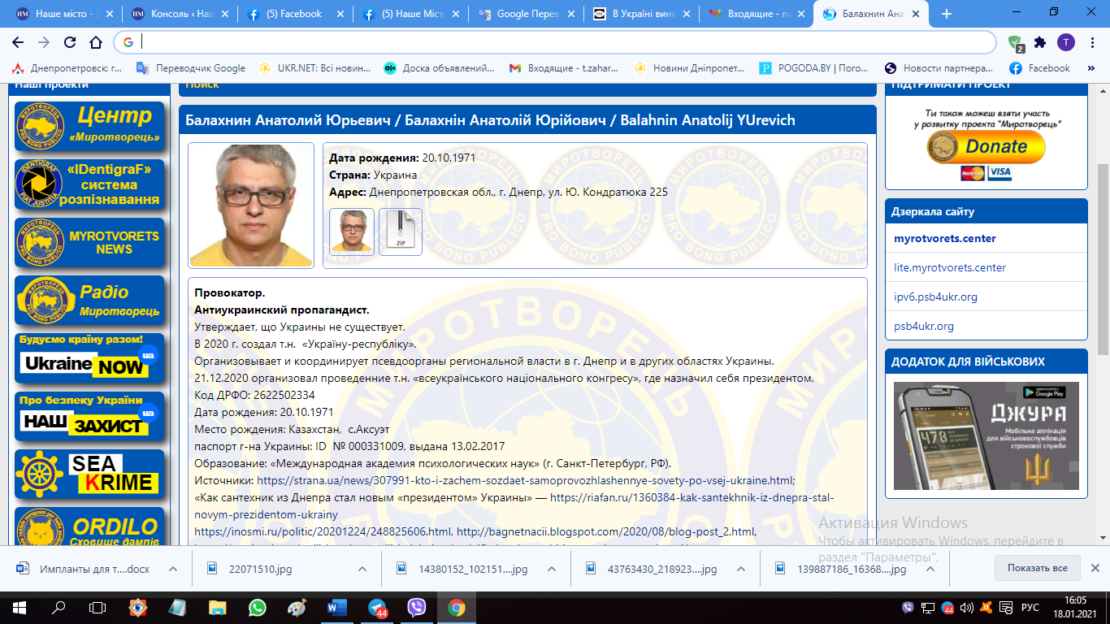Open the UKR.NET bookmark
The image size is (1110, 624).
click(315, 68)
